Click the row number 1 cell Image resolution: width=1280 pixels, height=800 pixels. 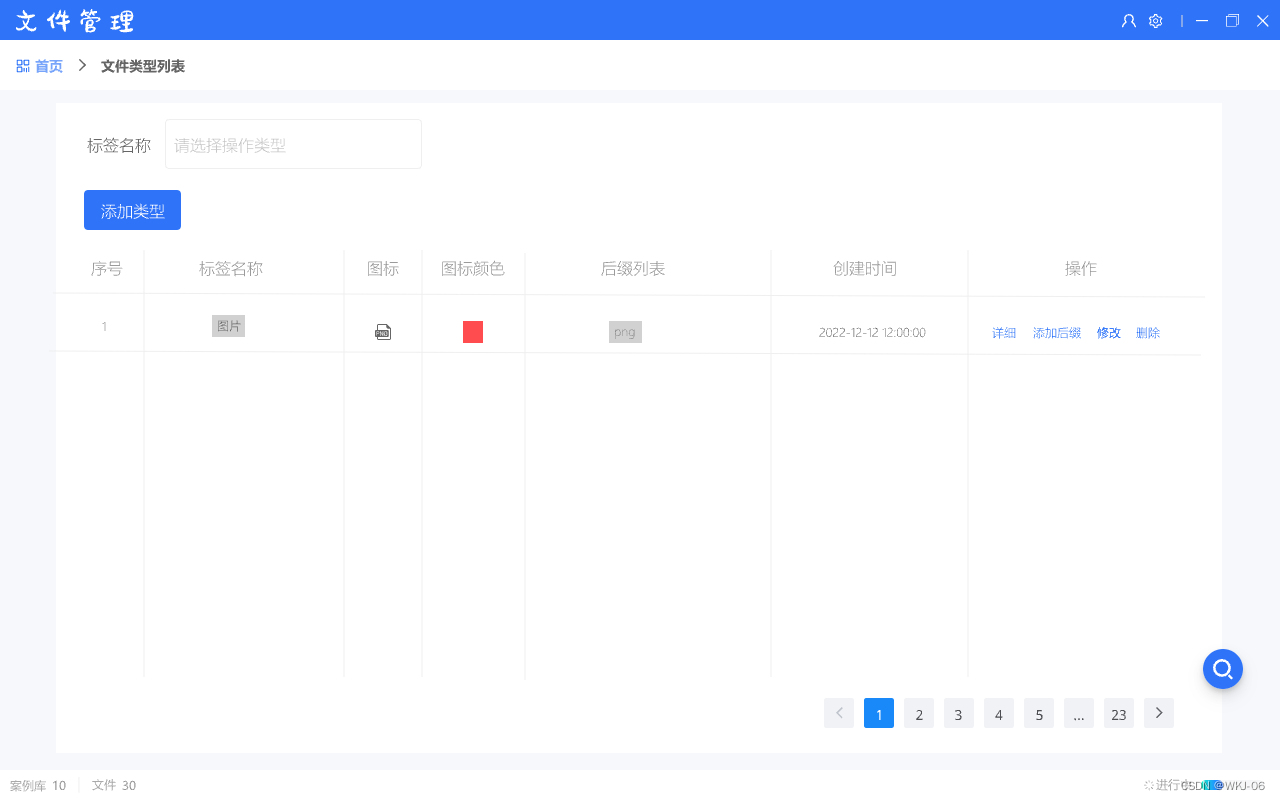tap(104, 327)
